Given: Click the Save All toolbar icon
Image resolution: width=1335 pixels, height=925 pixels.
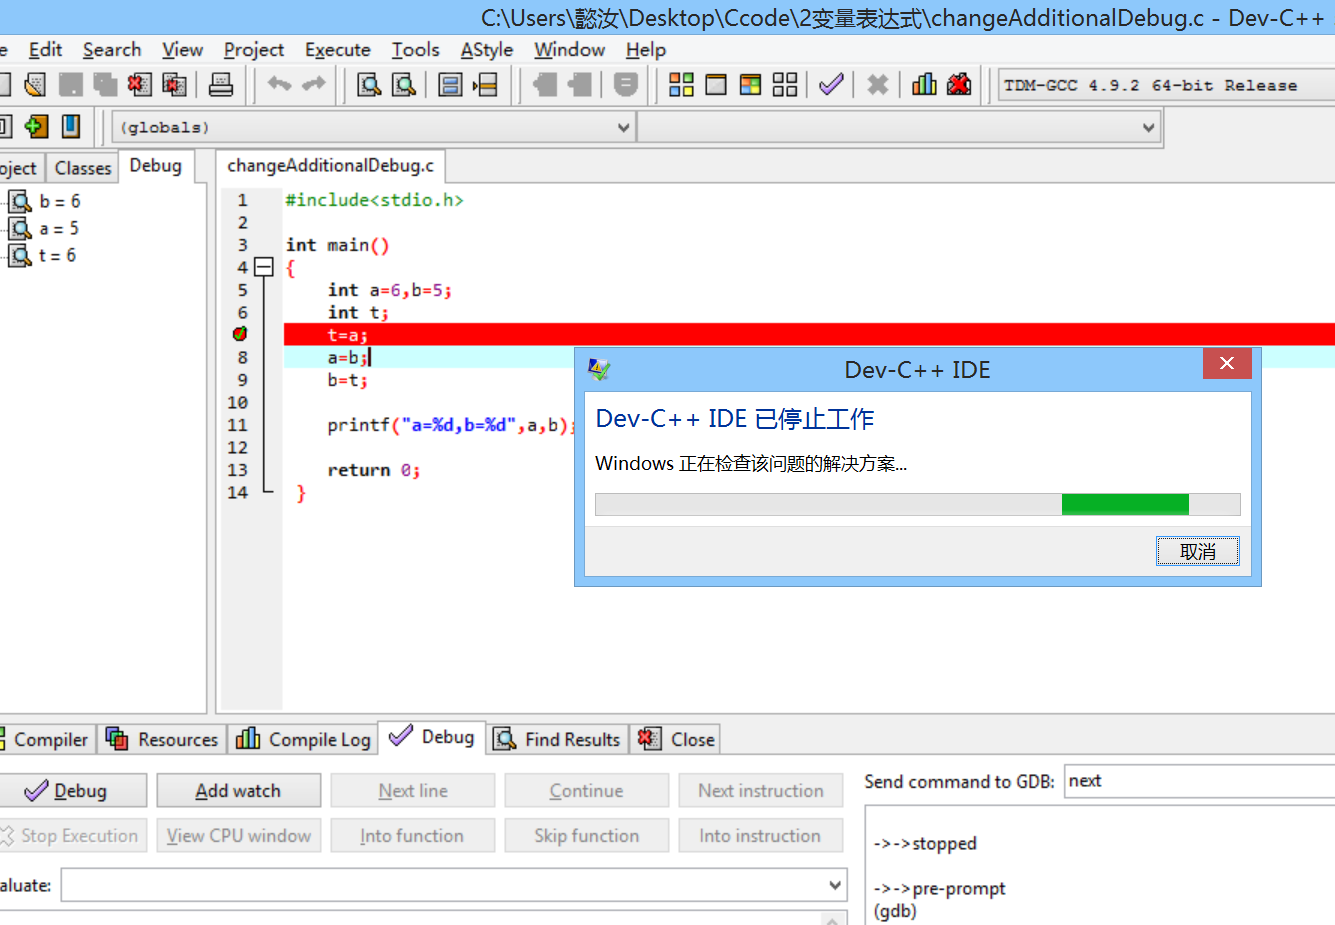Looking at the screenshot, I should (104, 85).
